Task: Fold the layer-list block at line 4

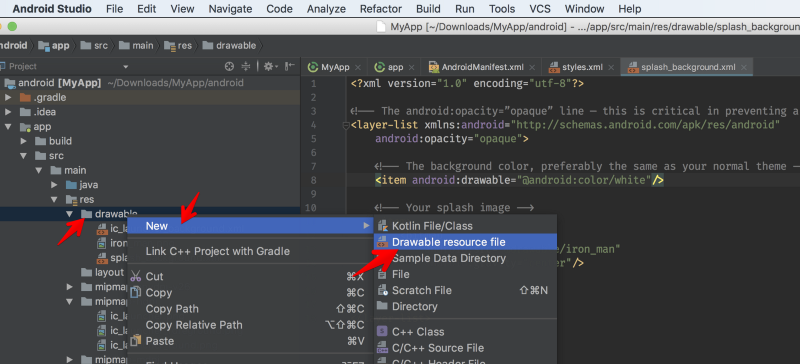Action: pyautogui.click(x=346, y=125)
